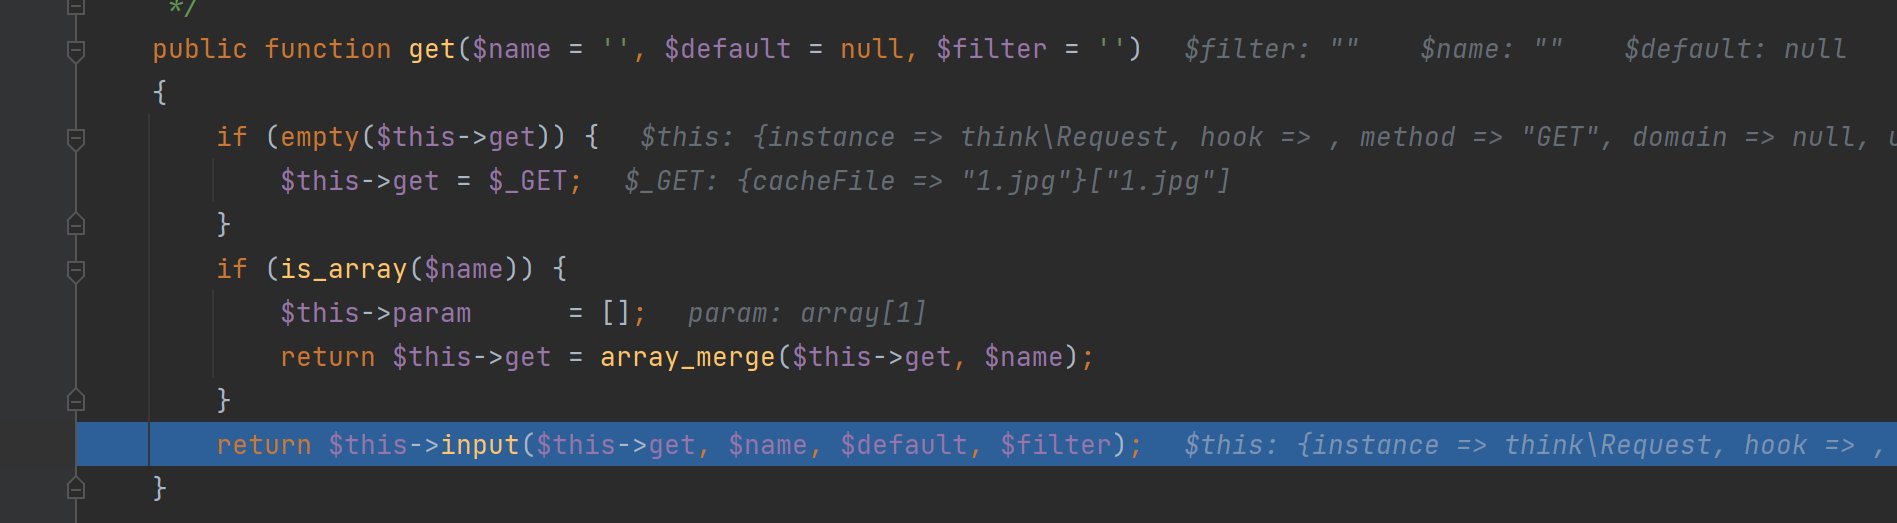Viewport: 1897px width, 523px height.
Task: Click the is_array function call
Action: (343, 269)
